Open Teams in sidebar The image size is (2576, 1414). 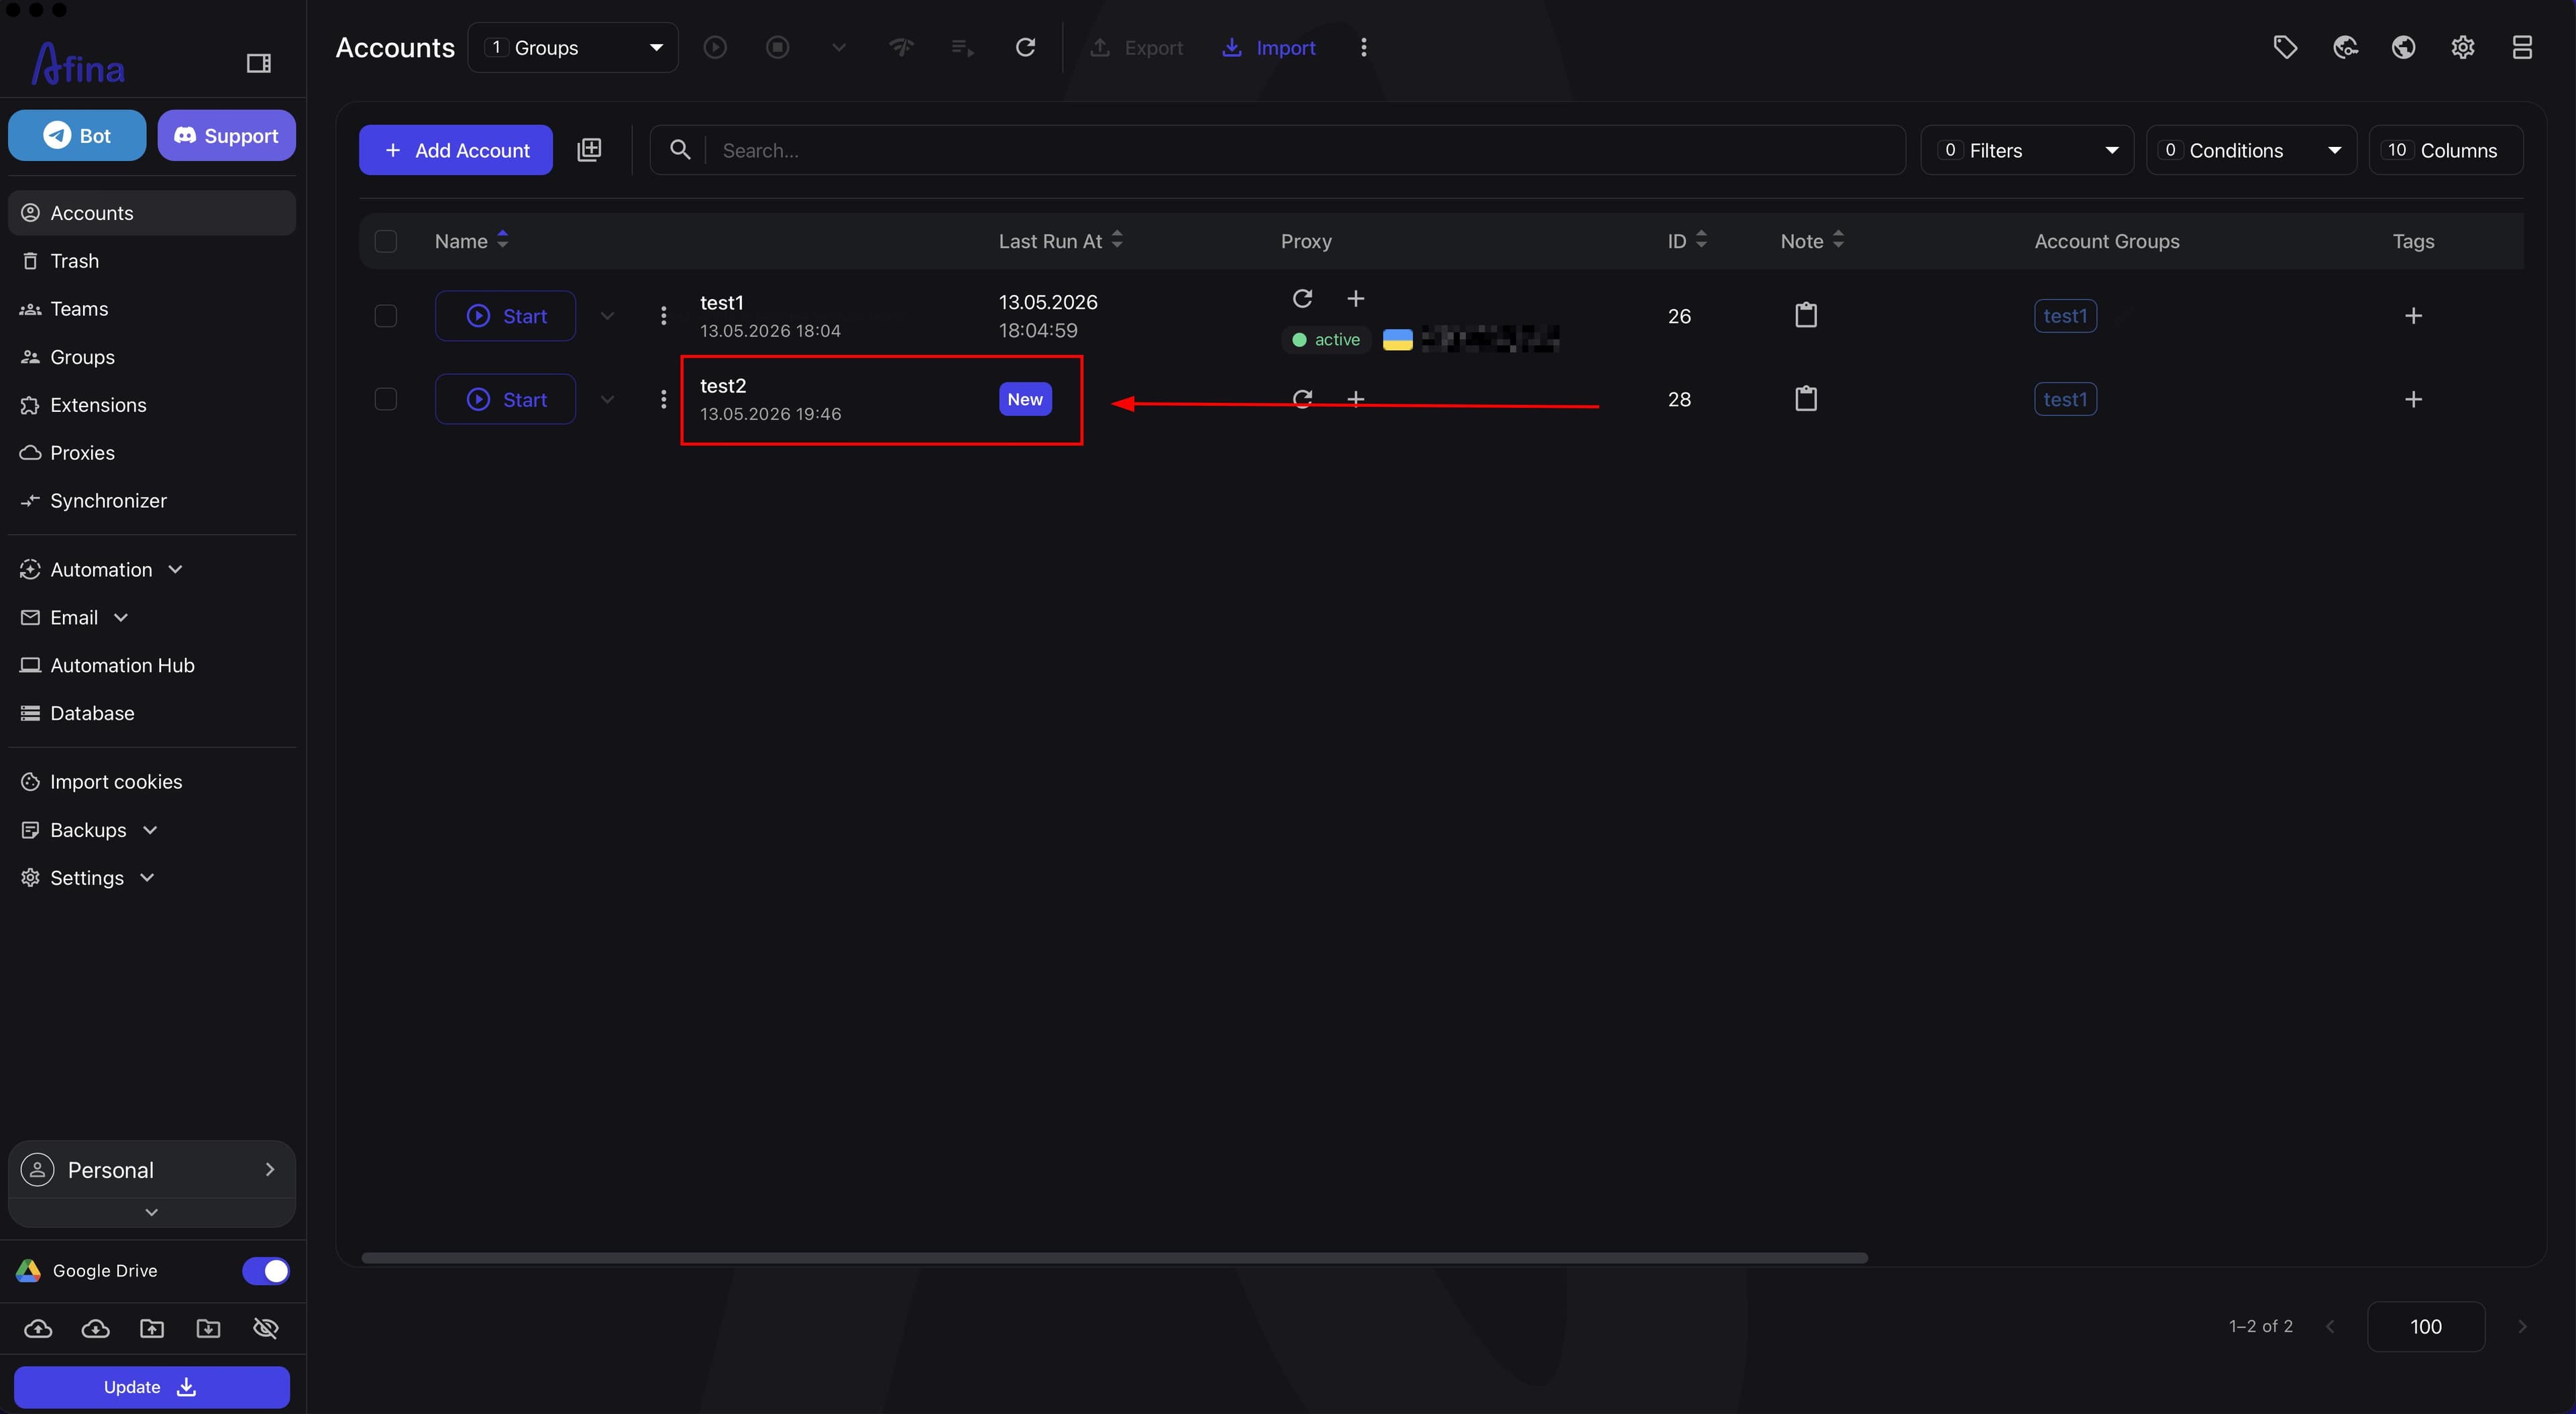coord(151,309)
